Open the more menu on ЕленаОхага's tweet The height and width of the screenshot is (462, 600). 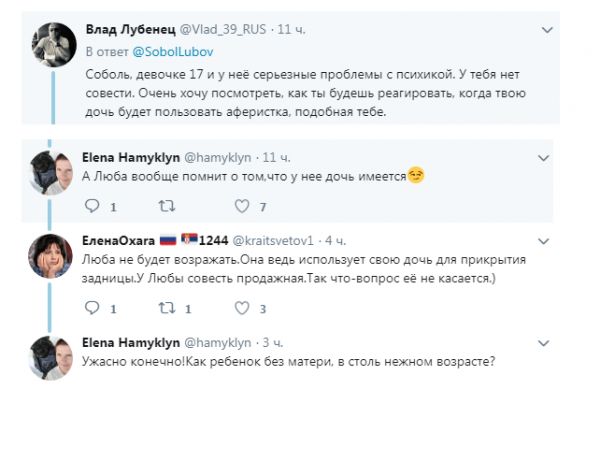tap(543, 241)
